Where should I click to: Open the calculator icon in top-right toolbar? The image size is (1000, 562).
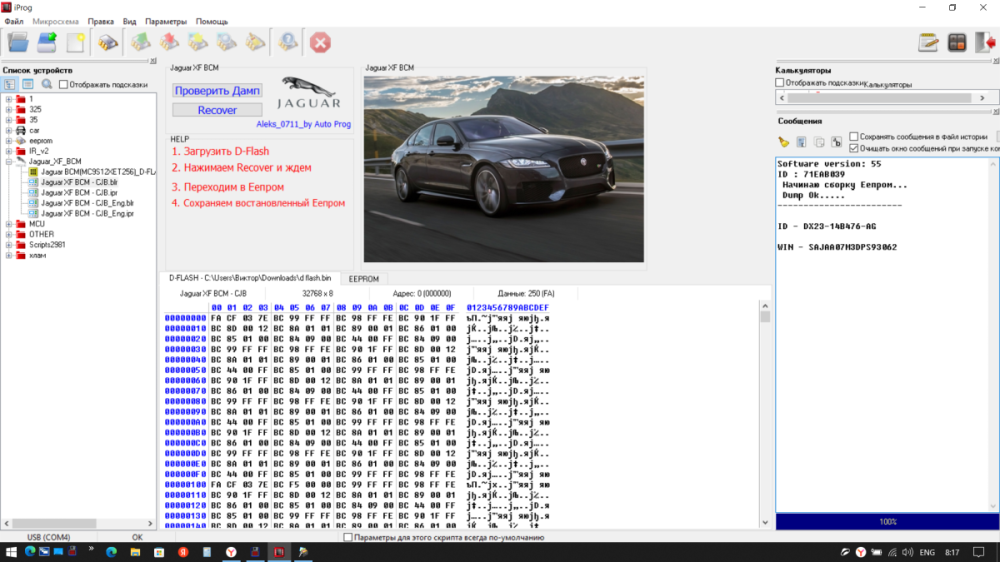[957, 42]
